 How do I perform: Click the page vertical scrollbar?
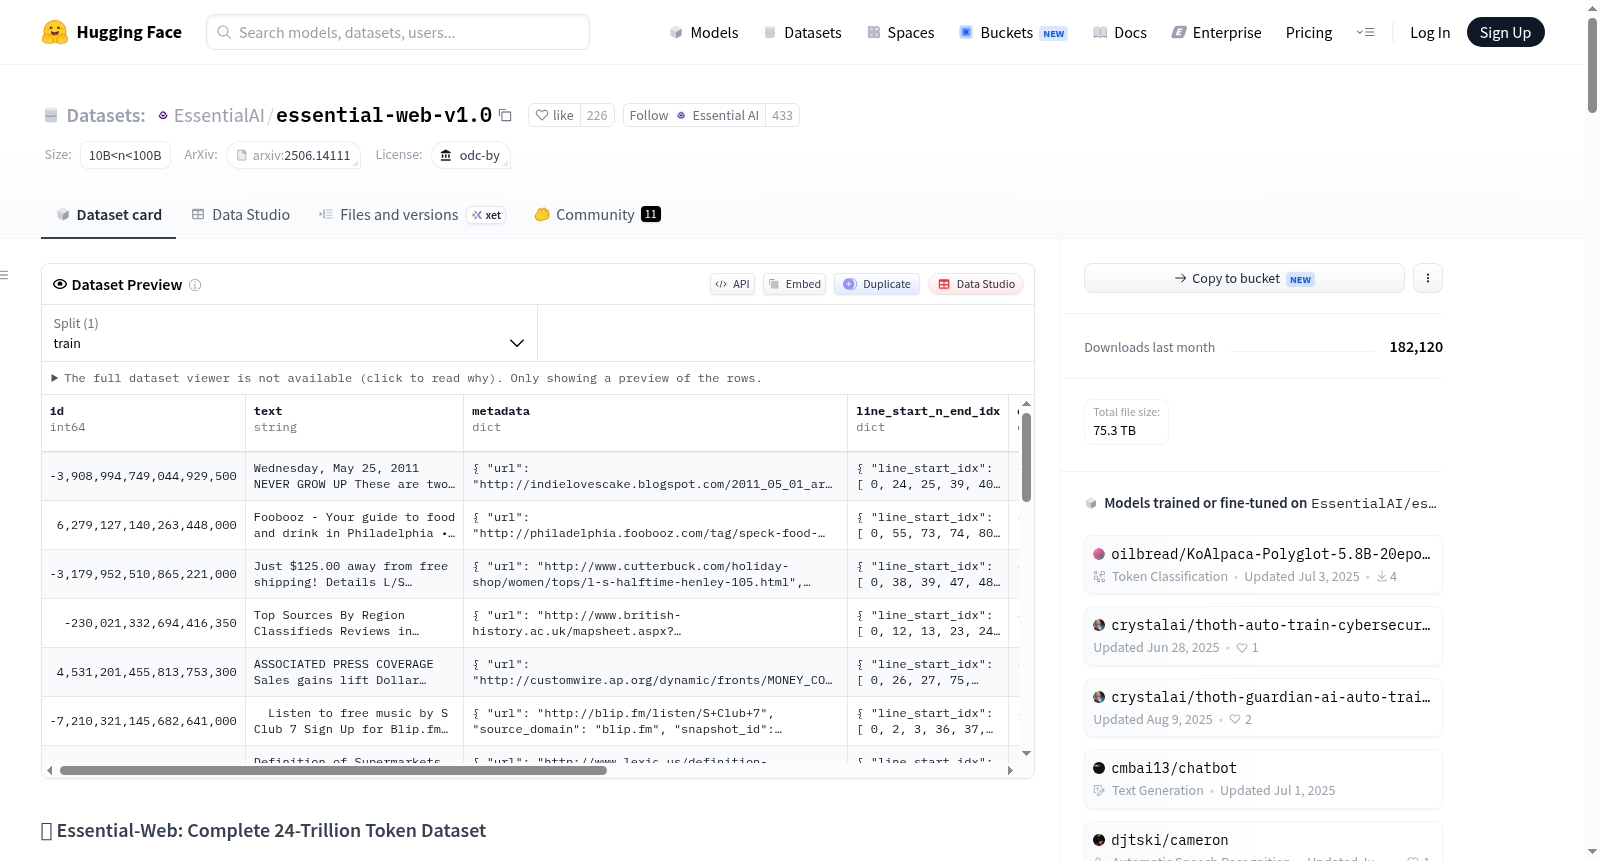click(x=1592, y=65)
